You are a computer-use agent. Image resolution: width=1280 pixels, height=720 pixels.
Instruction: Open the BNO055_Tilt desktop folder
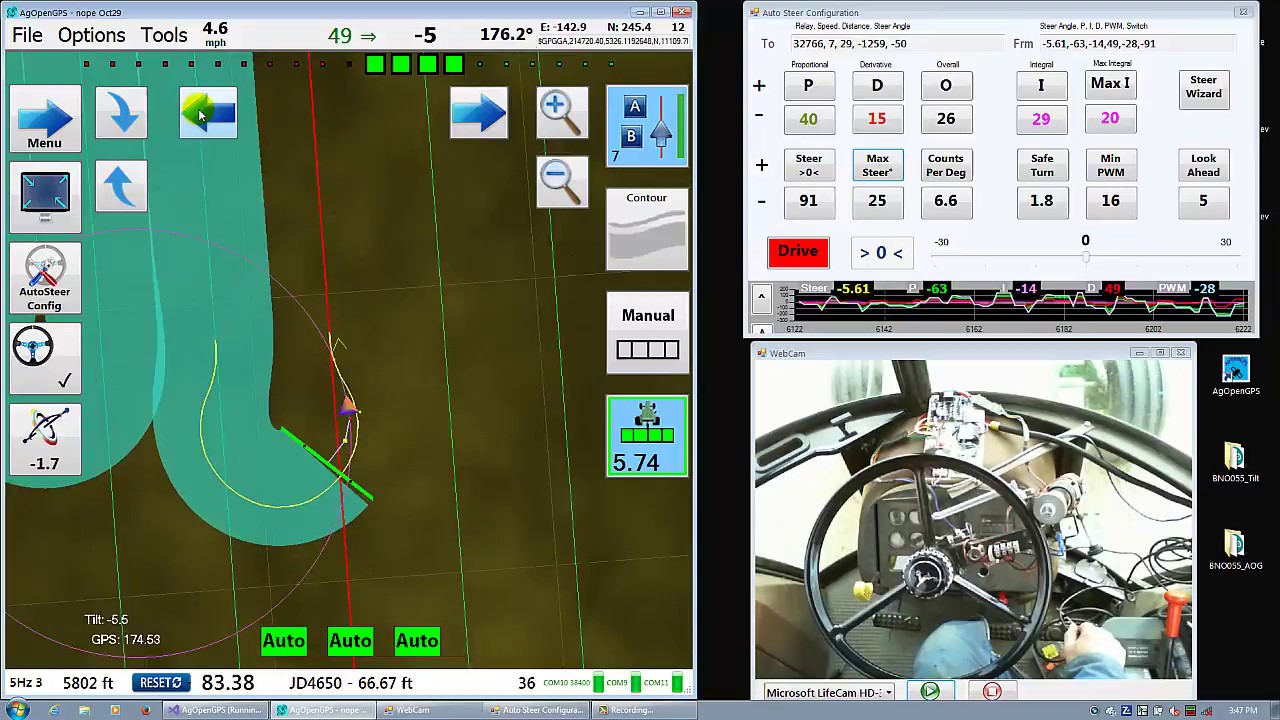pos(1236,464)
